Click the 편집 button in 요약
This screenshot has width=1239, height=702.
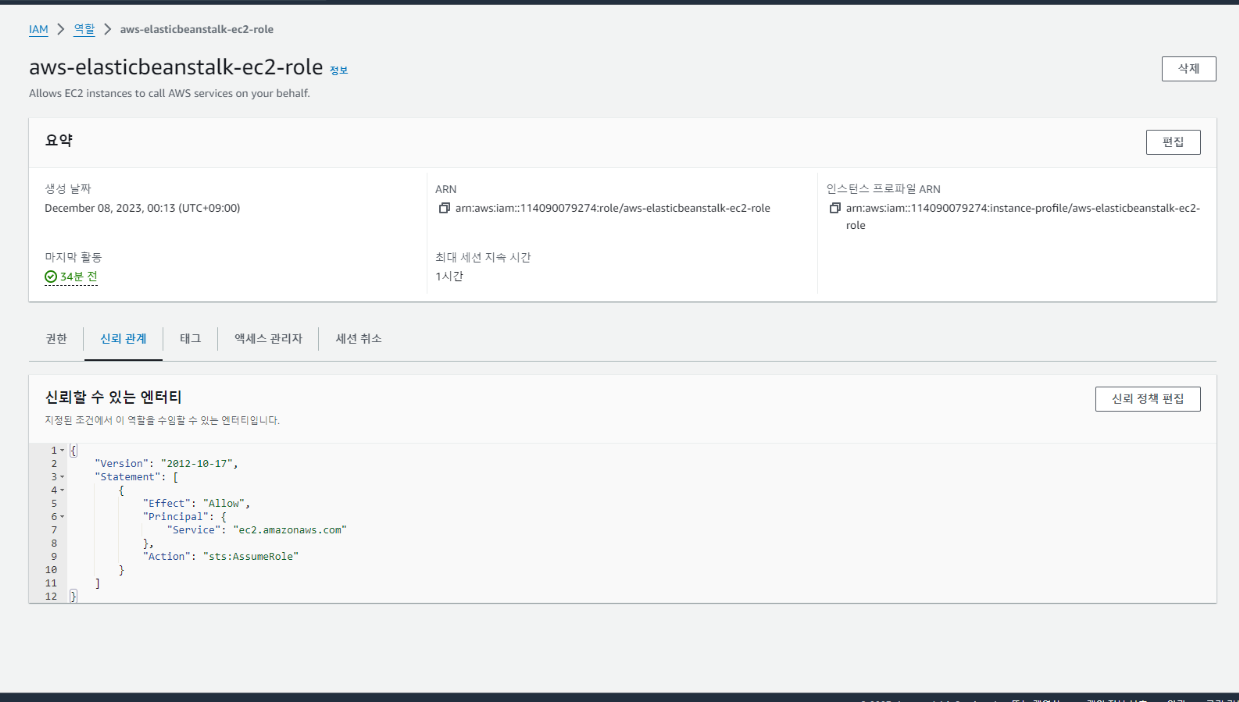[1173, 142]
